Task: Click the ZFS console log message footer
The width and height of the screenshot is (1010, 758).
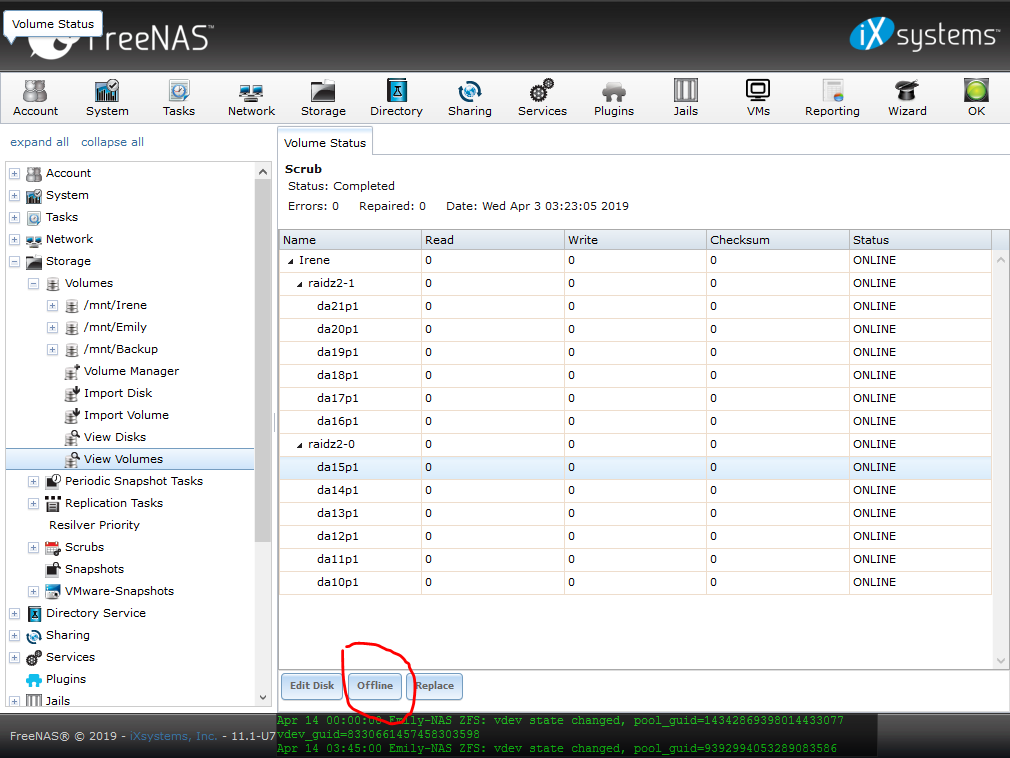Action: click(x=576, y=734)
